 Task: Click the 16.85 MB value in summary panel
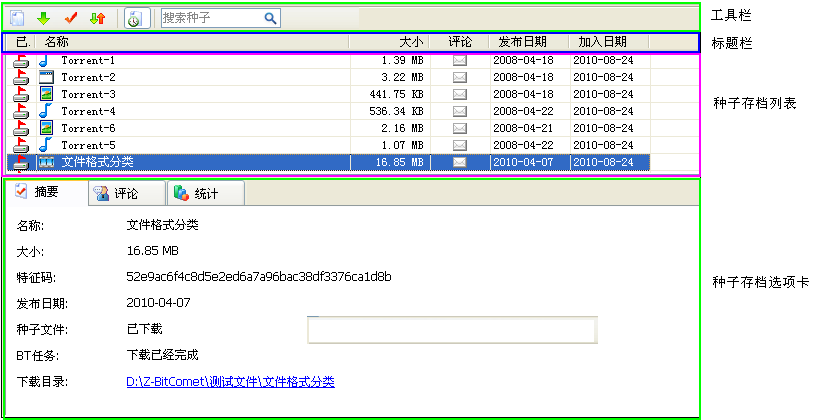[152, 250]
